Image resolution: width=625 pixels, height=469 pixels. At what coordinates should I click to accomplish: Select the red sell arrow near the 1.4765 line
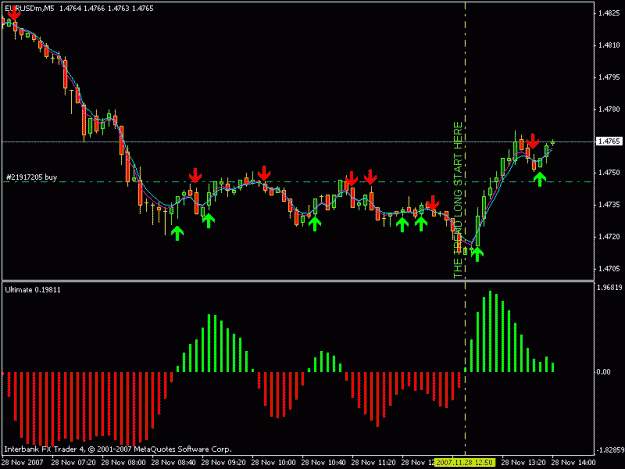pyautogui.click(x=533, y=141)
